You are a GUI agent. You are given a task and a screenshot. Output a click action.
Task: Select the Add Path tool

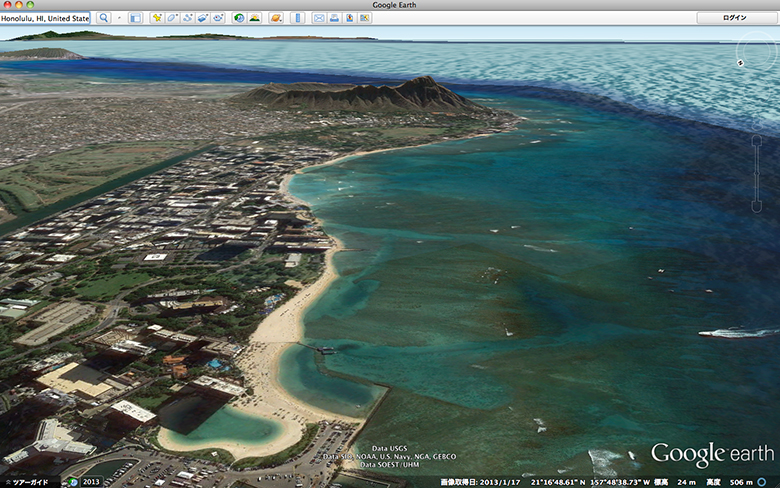click(x=187, y=18)
